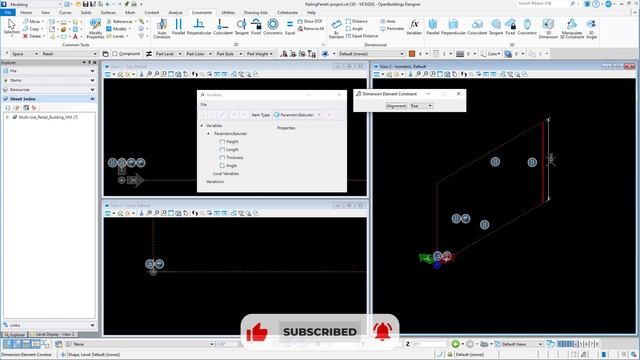Choose the Angle dimension tool
The width and height of the screenshot is (640, 360).
(x=354, y=29)
